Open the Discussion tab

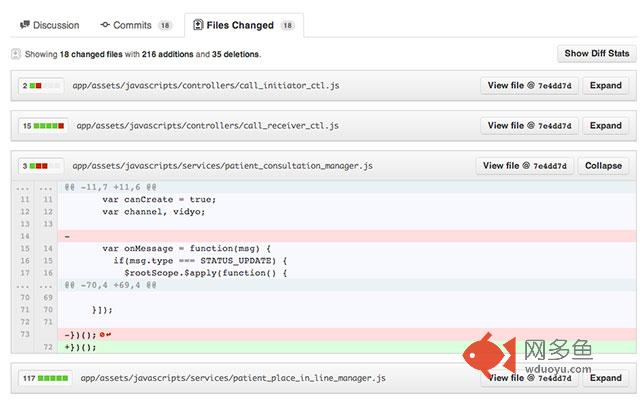49,25
